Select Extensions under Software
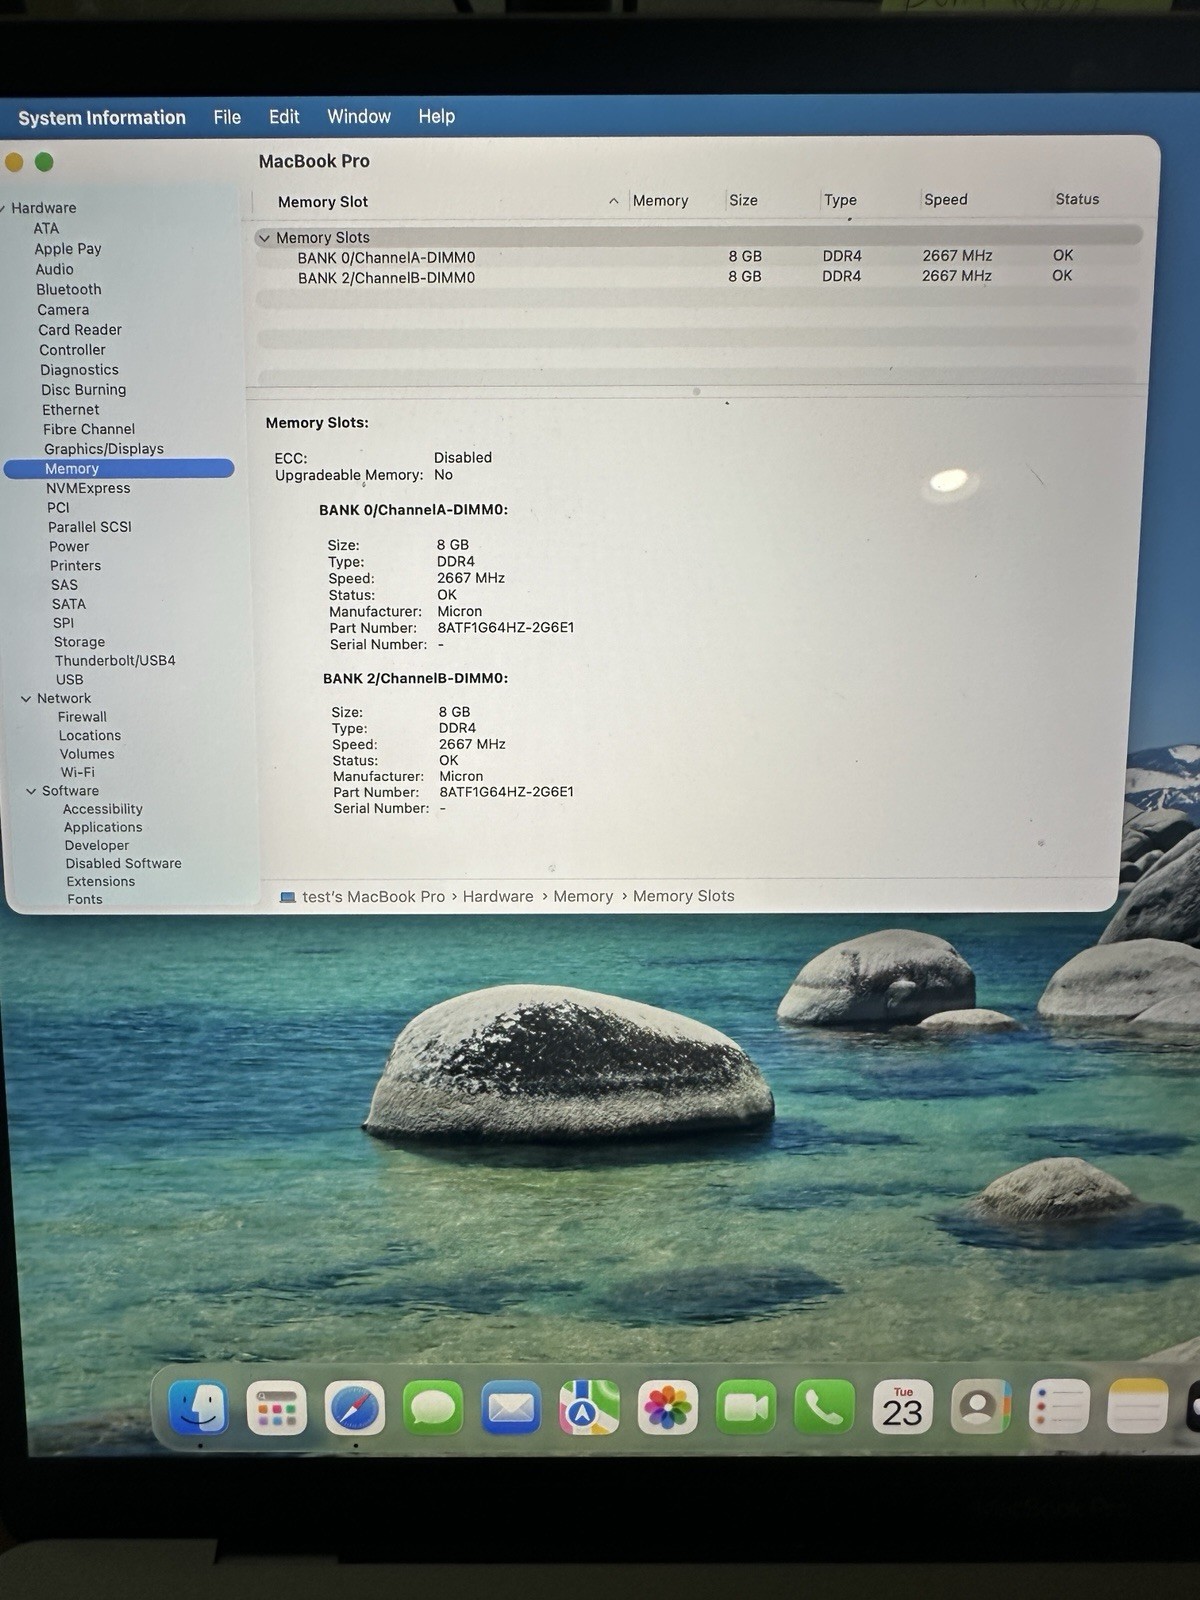 click(100, 881)
